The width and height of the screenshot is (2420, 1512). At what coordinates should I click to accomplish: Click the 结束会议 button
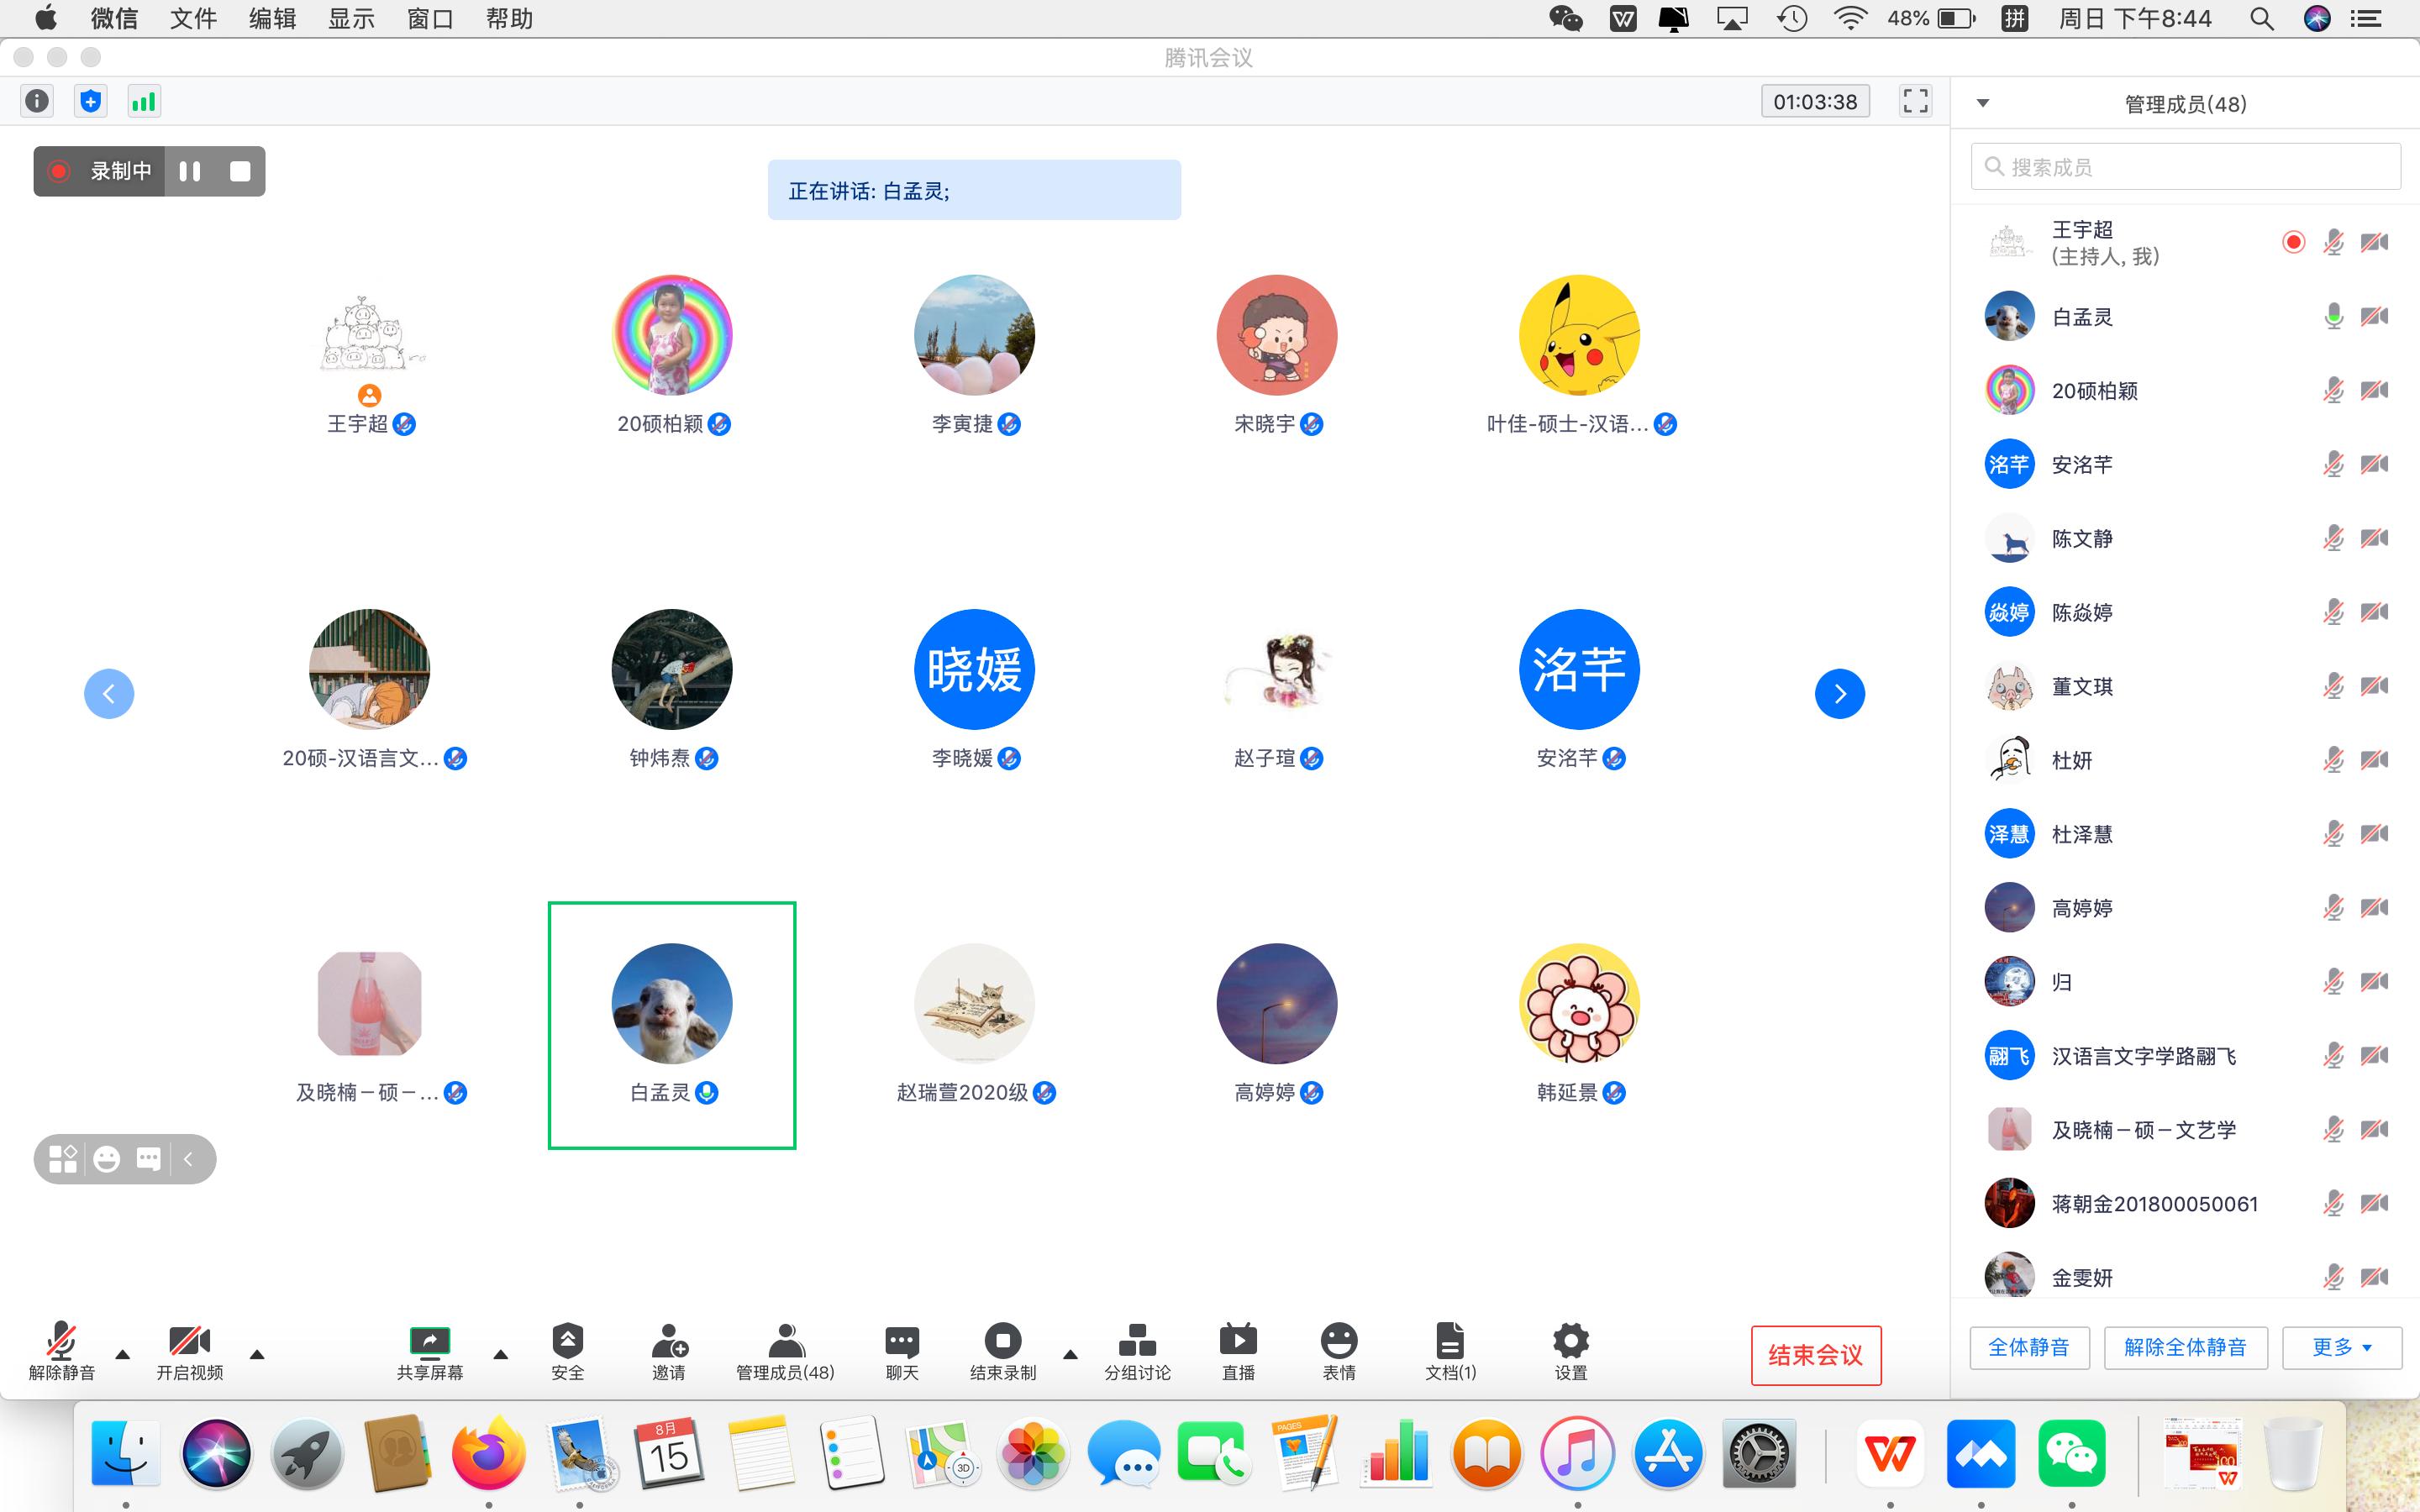point(1815,1355)
